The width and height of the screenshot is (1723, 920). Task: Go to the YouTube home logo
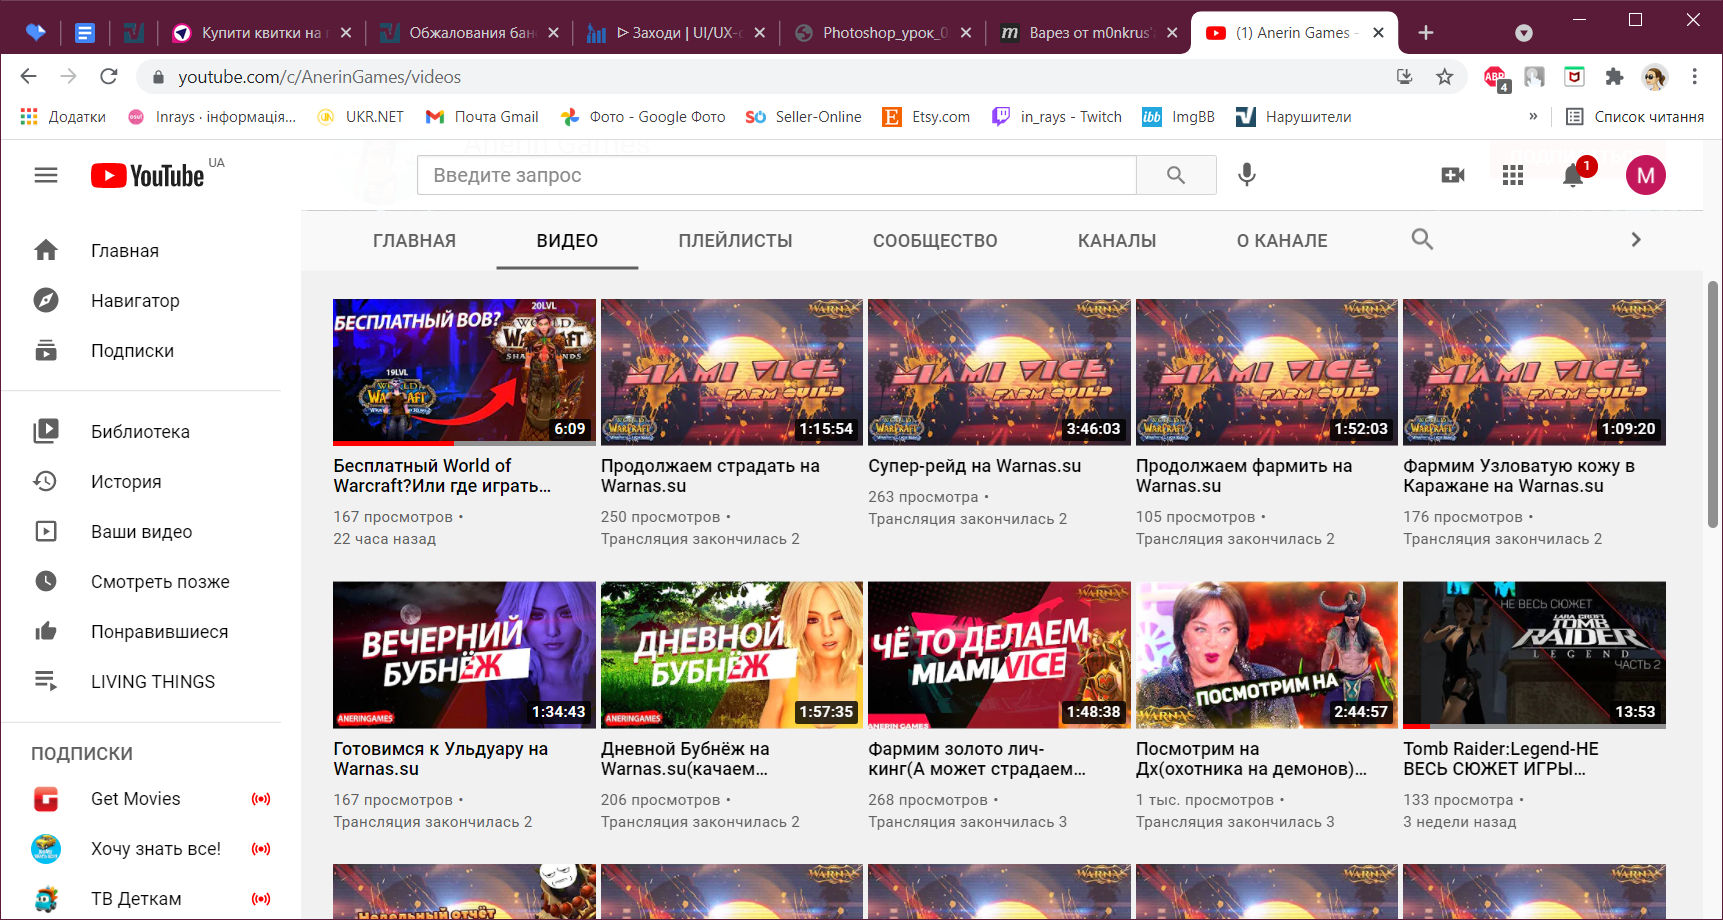[x=148, y=176]
